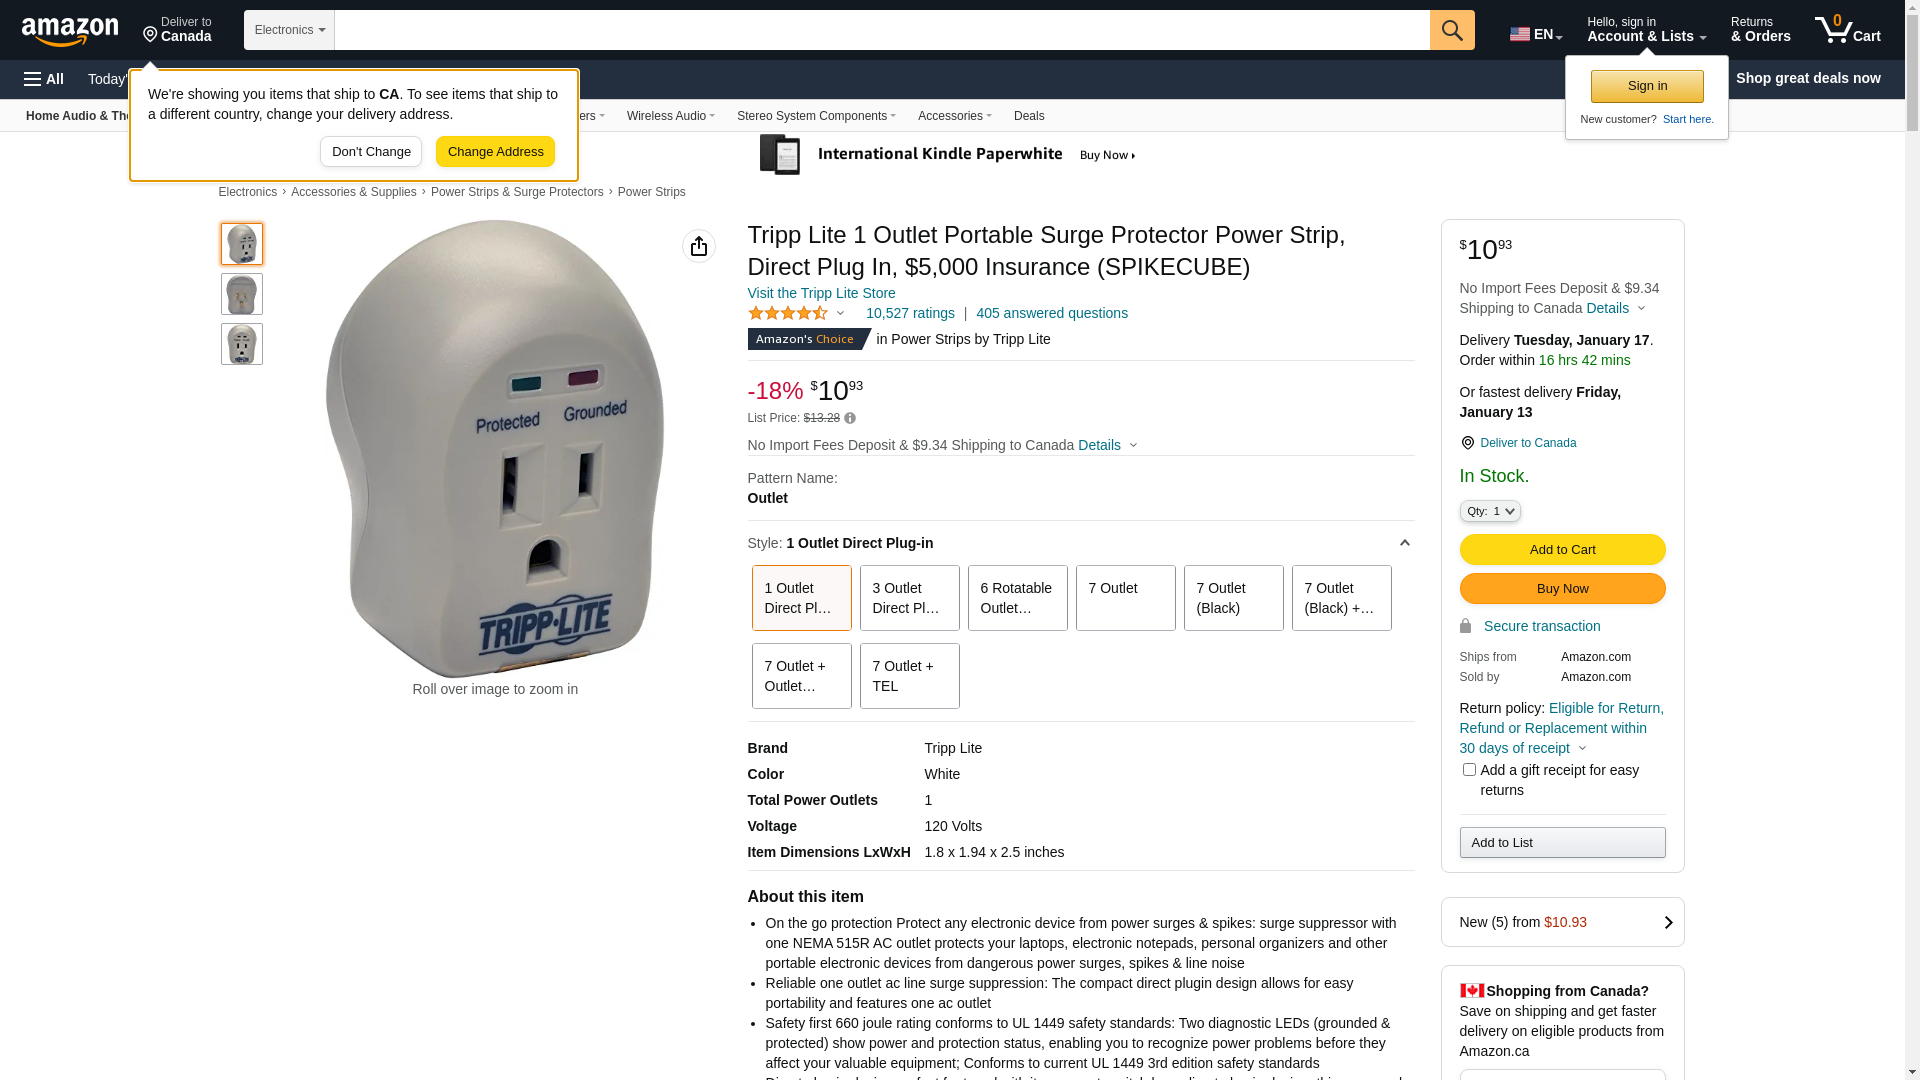Screen dimensions: 1920x1080
Task: Open the Qty quantity dropdown
Action: 1490,511
